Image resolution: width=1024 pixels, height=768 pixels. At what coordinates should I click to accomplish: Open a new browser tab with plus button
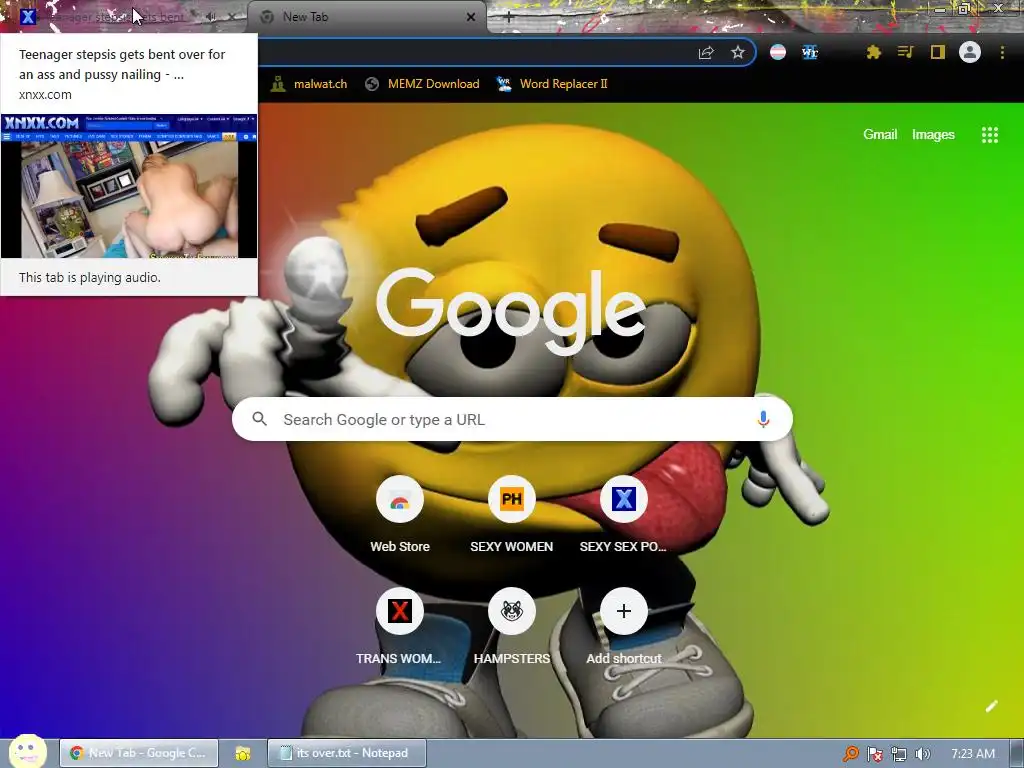point(509,17)
